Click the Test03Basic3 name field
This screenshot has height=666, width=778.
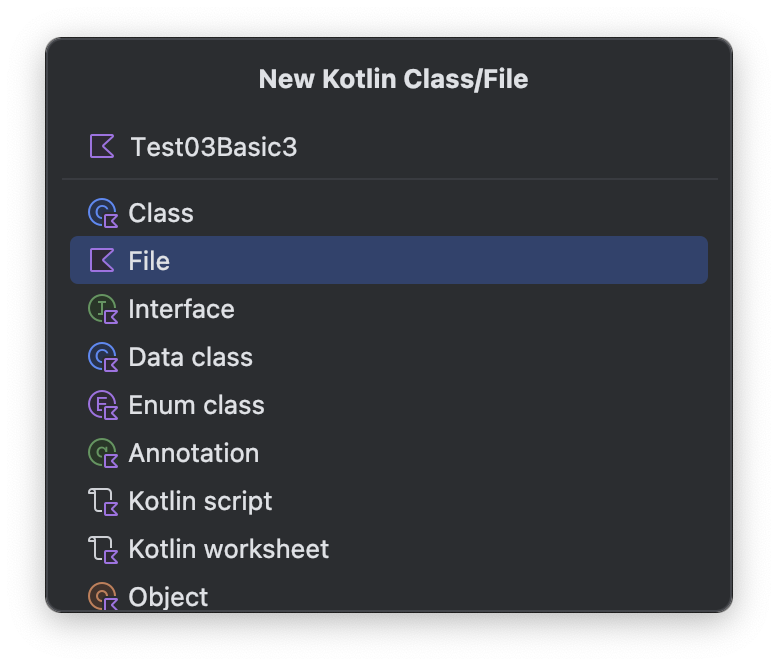[400, 147]
